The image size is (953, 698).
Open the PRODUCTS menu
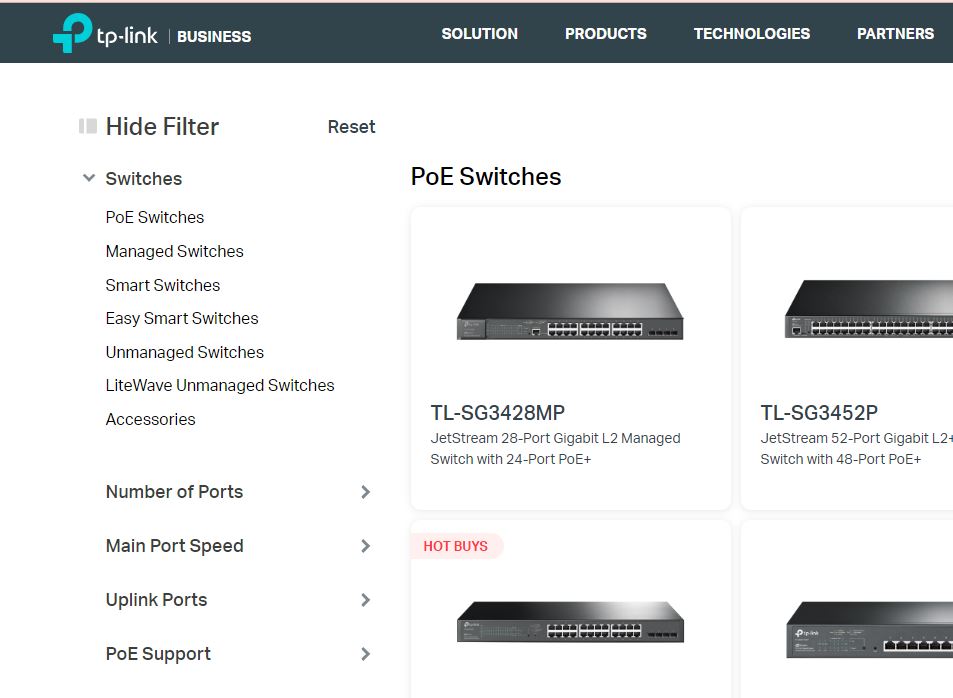(x=606, y=33)
